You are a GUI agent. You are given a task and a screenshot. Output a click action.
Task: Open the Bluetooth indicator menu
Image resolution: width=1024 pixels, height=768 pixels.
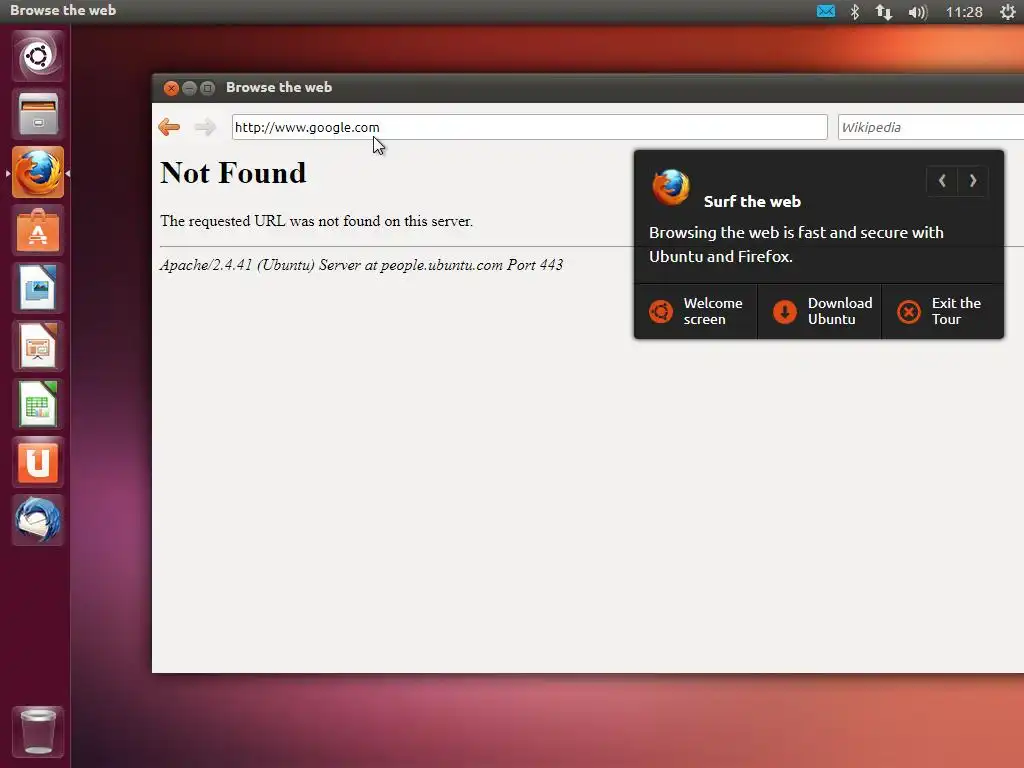pyautogui.click(x=854, y=12)
